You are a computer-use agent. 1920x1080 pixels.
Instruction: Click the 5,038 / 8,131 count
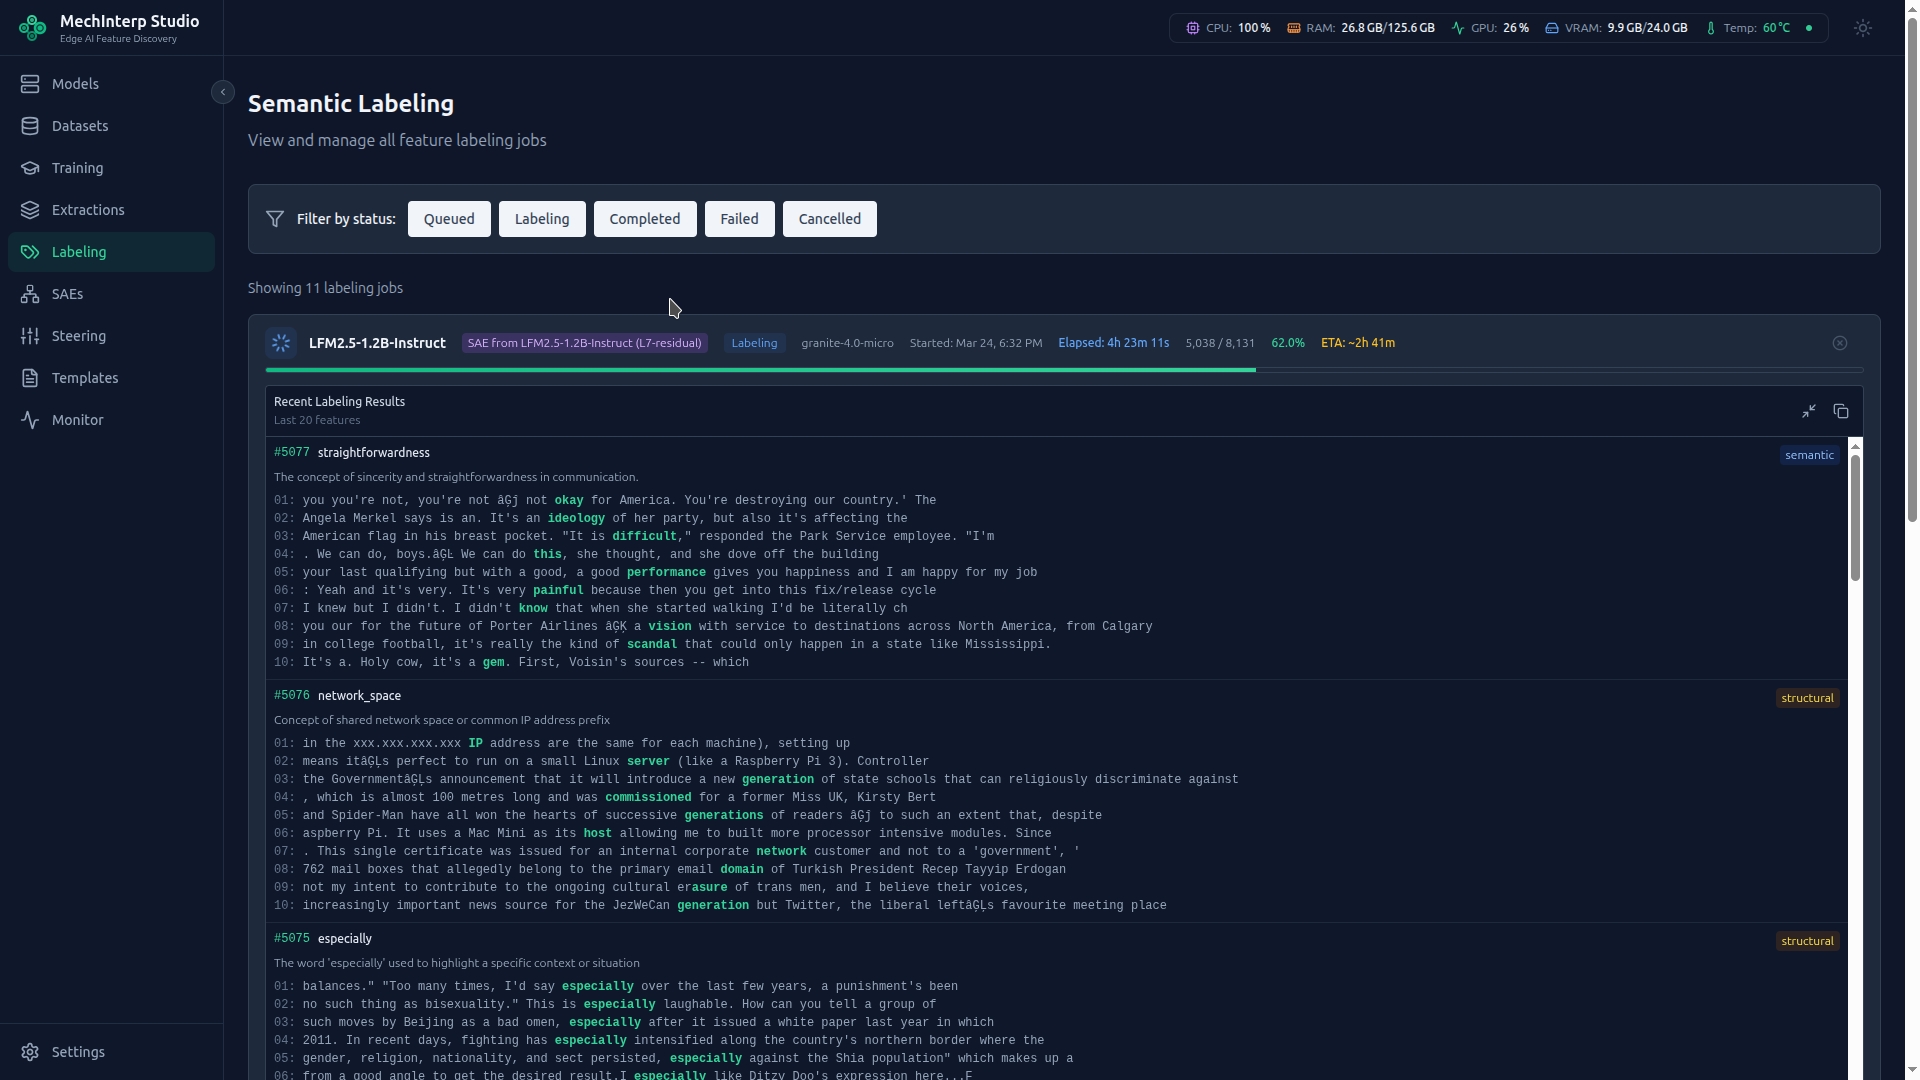1220,343
